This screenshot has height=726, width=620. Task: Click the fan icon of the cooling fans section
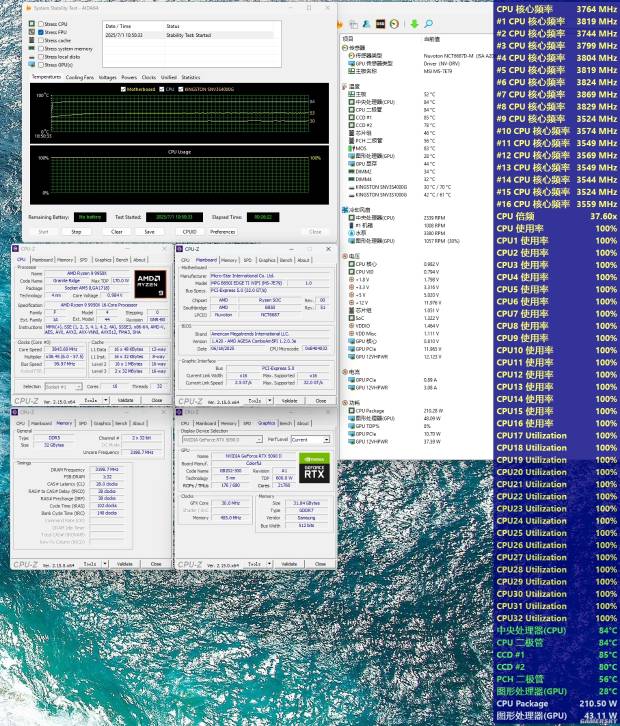pos(345,210)
